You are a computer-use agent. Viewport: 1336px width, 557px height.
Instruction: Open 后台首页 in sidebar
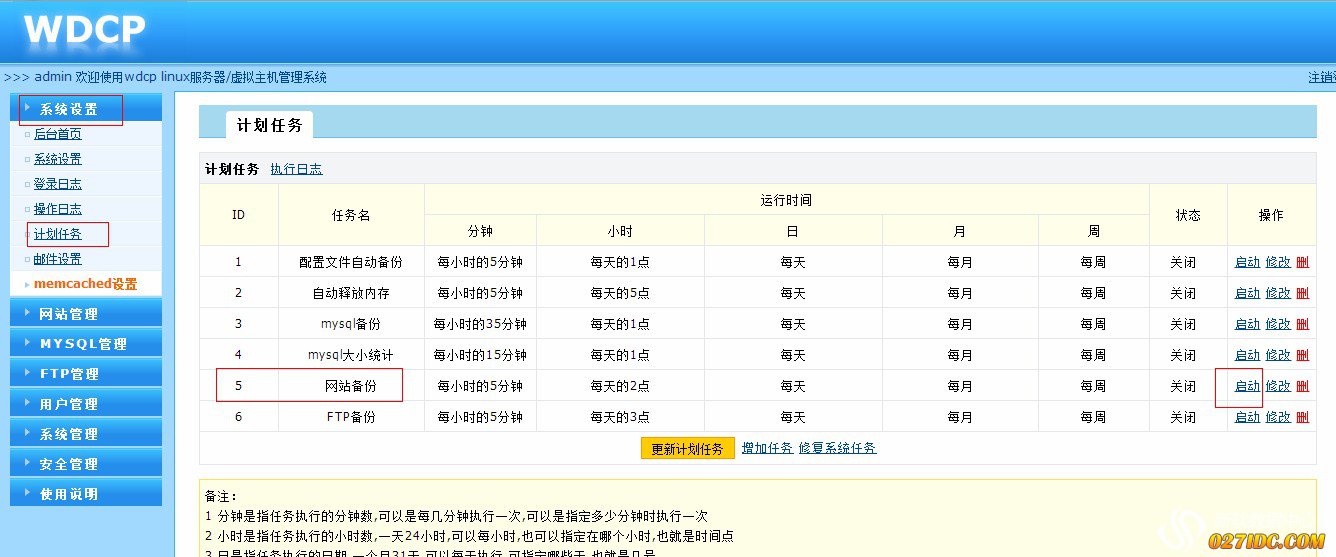coord(58,134)
